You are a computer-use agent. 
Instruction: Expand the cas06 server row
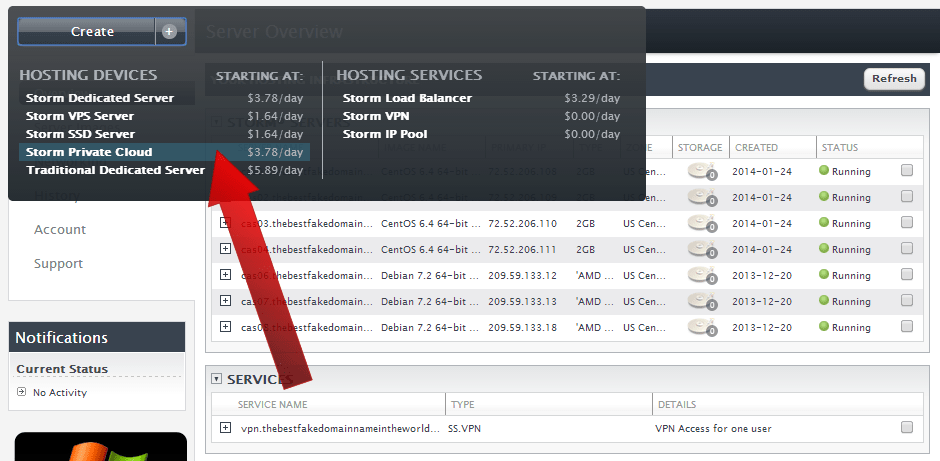point(225,275)
